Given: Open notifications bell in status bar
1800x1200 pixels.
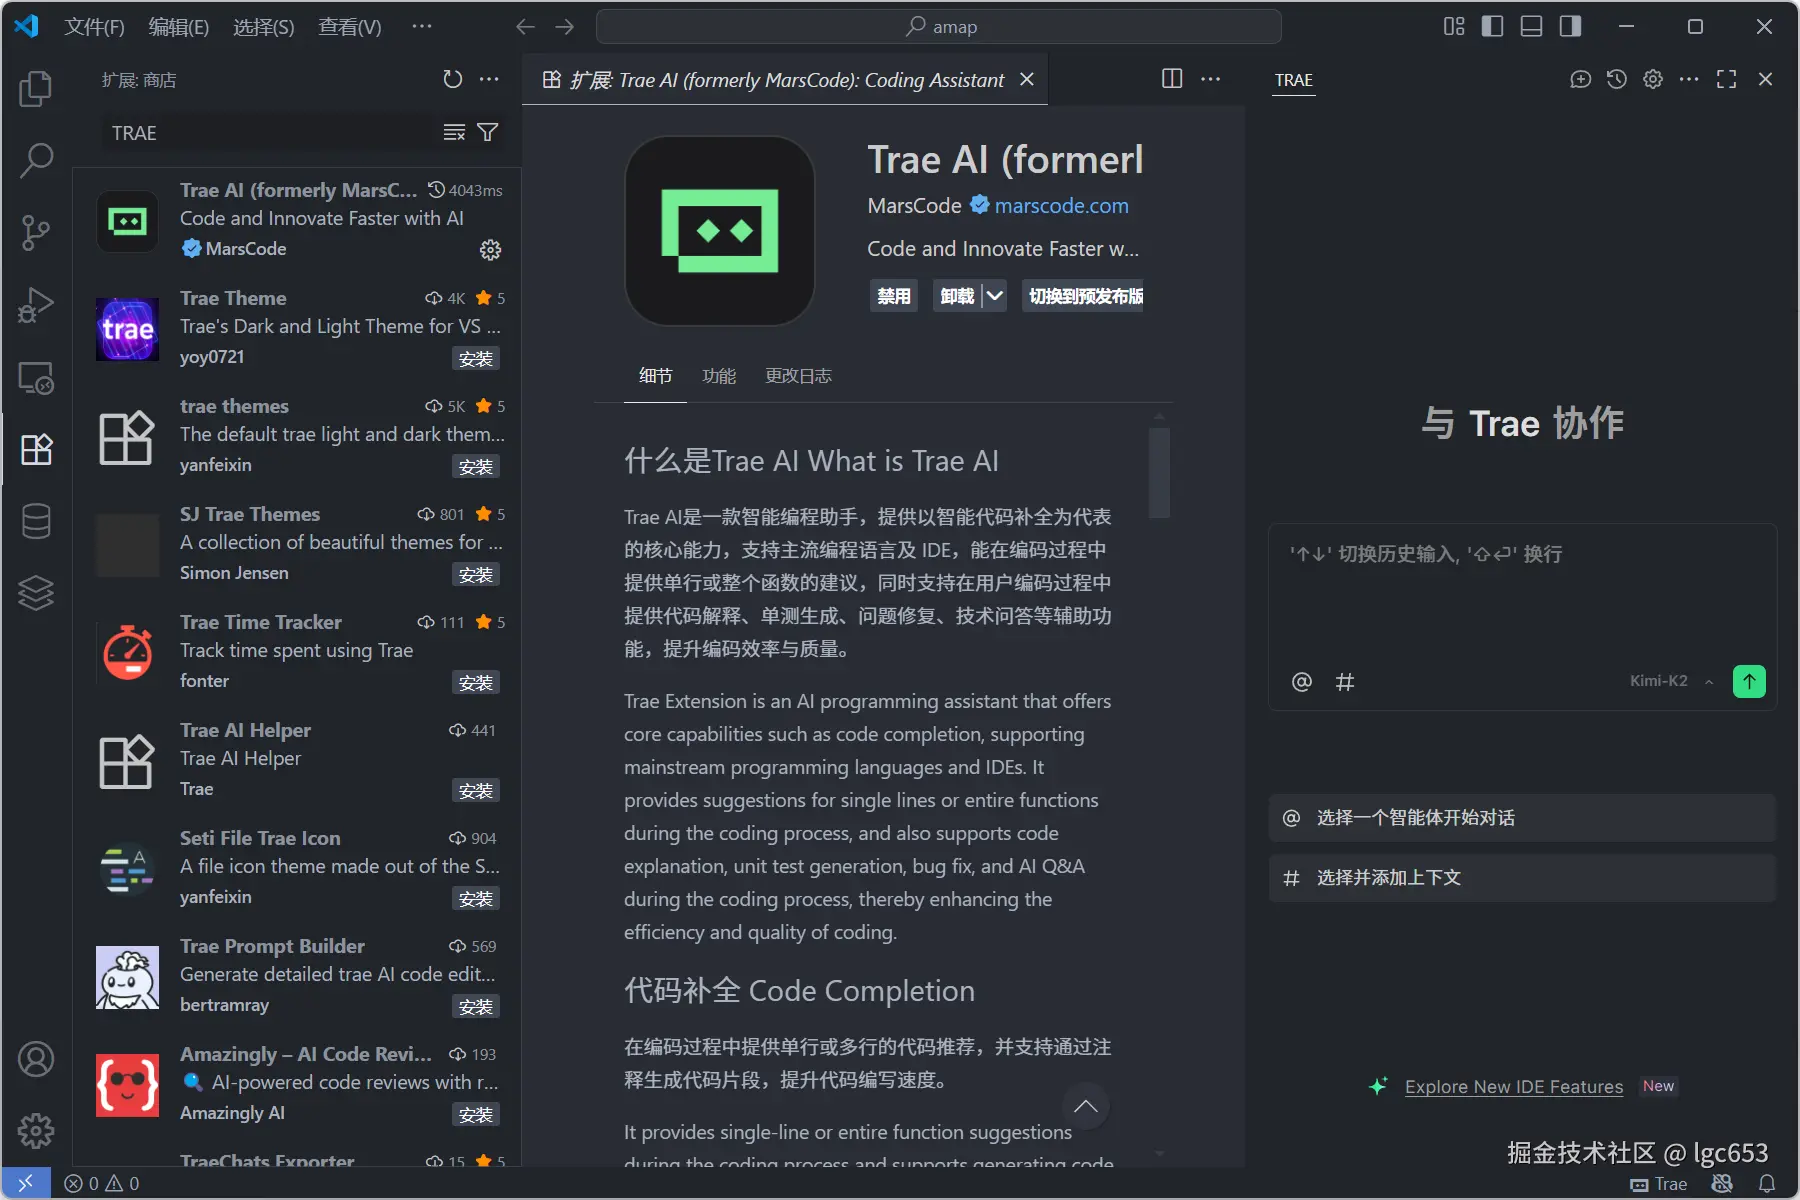Looking at the screenshot, I should pos(1767,1184).
